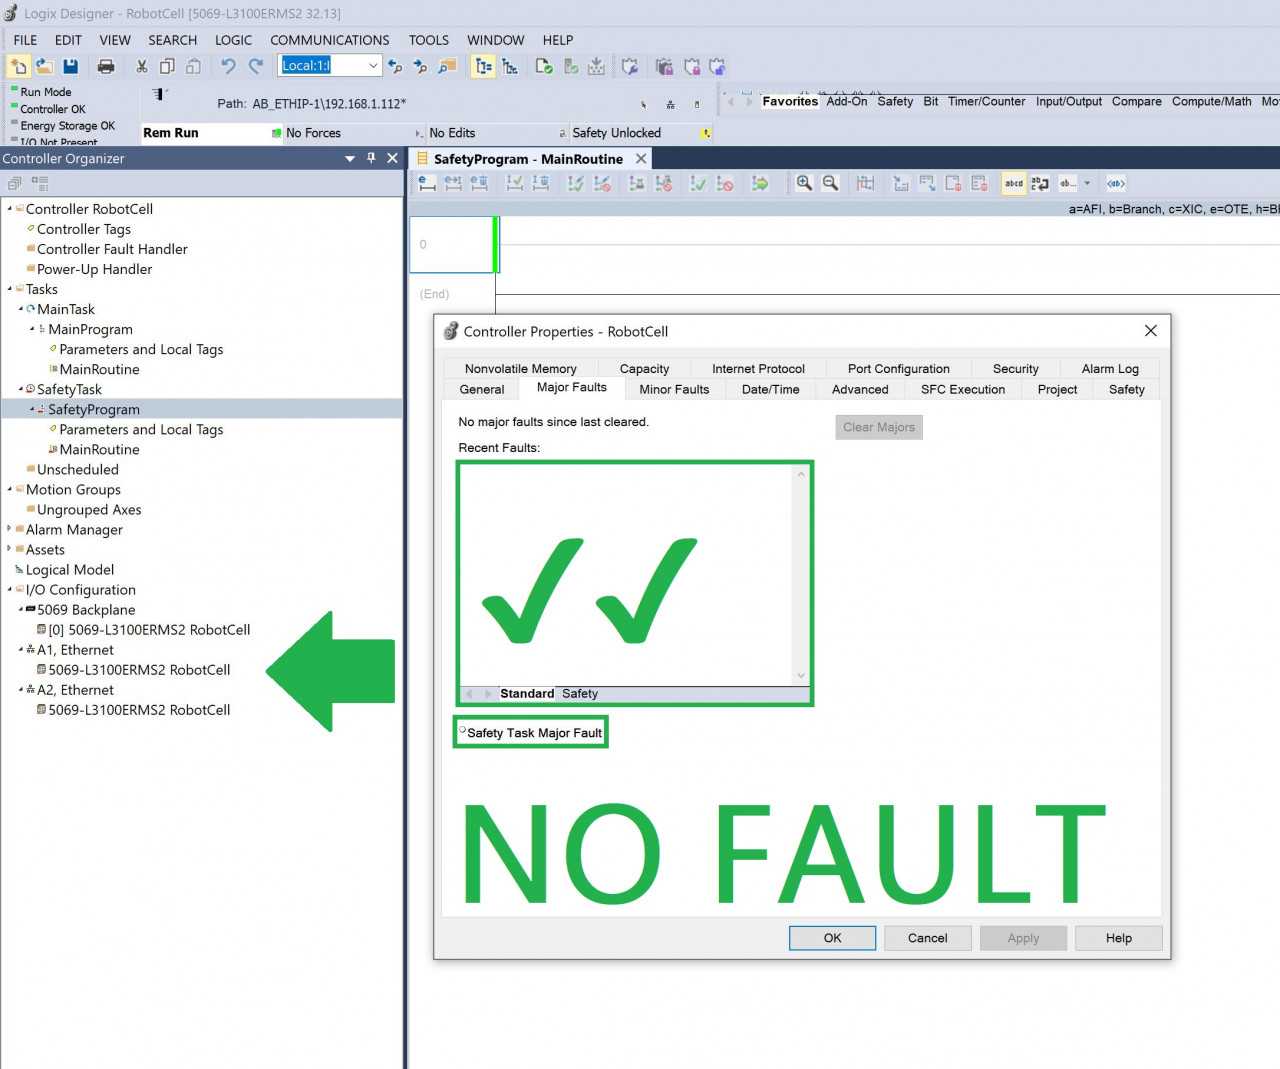Click the green go-to arrow editor icon
Screen dimensions: 1280x1069
(761, 183)
